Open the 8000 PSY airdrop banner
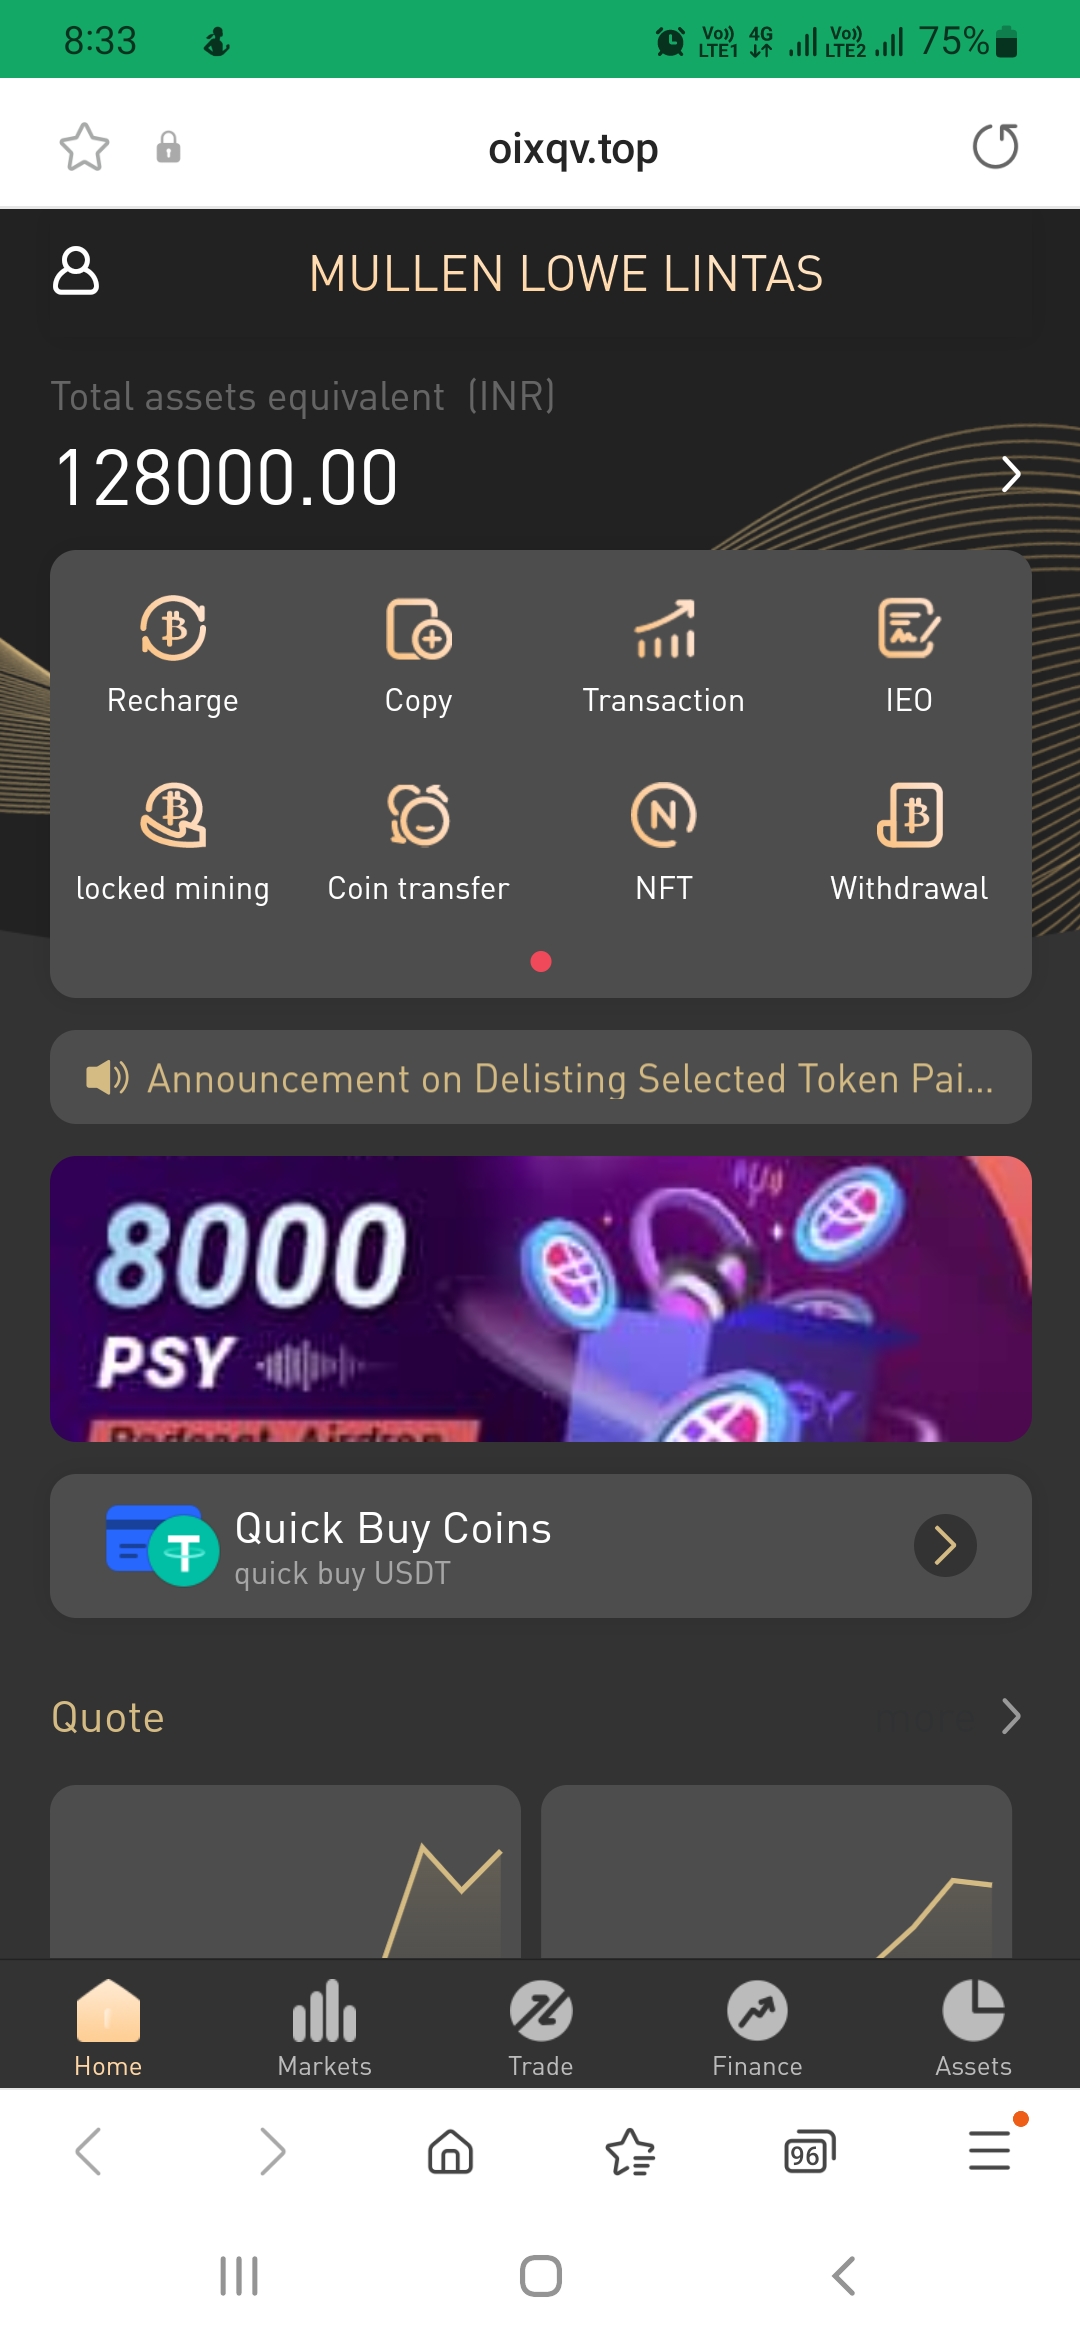The image size is (1080, 2340). tap(541, 1298)
